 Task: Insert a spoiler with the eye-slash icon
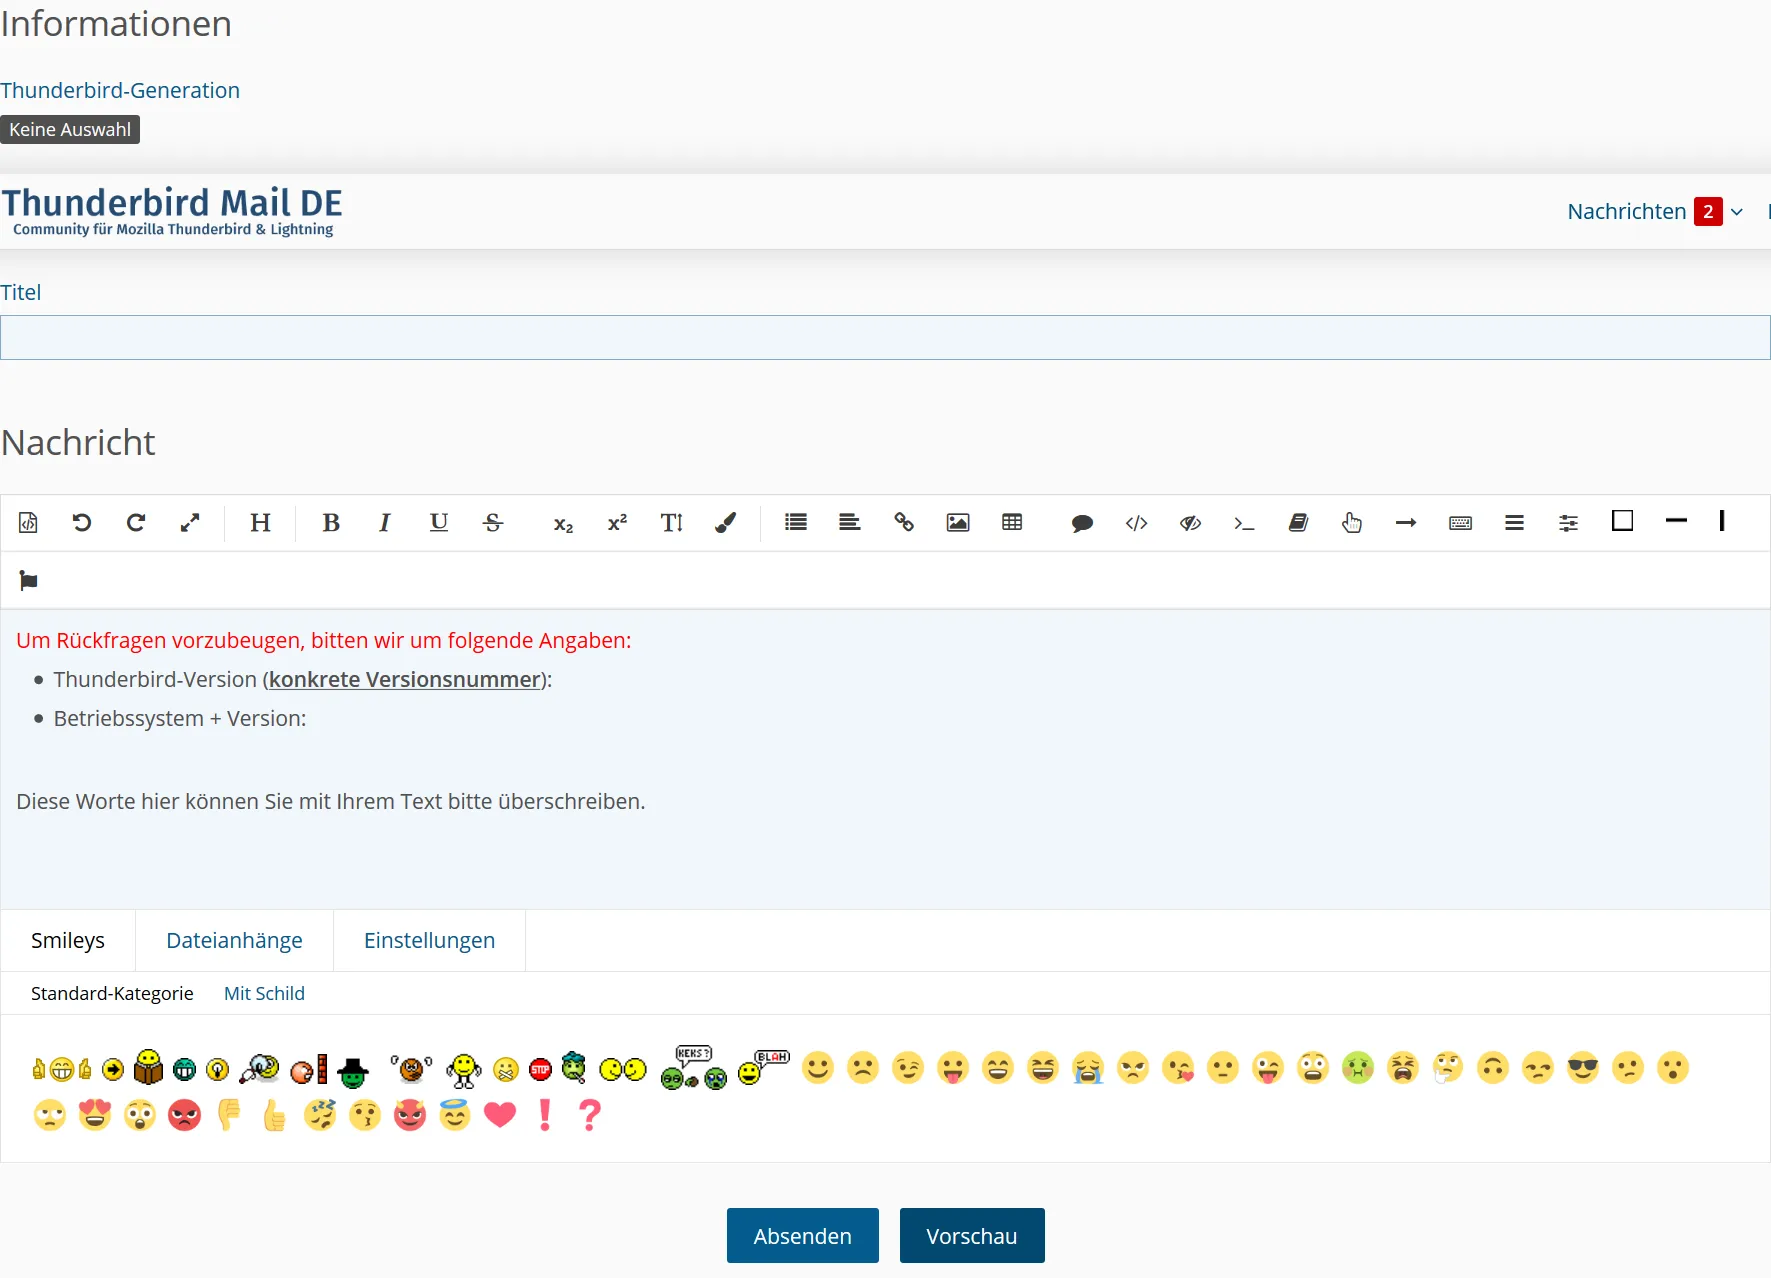click(x=1190, y=523)
